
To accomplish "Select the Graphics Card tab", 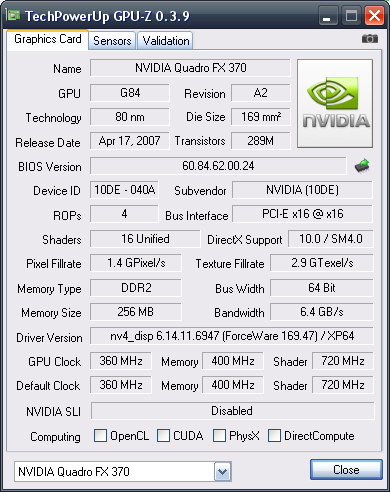I will (x=47, y=40).
